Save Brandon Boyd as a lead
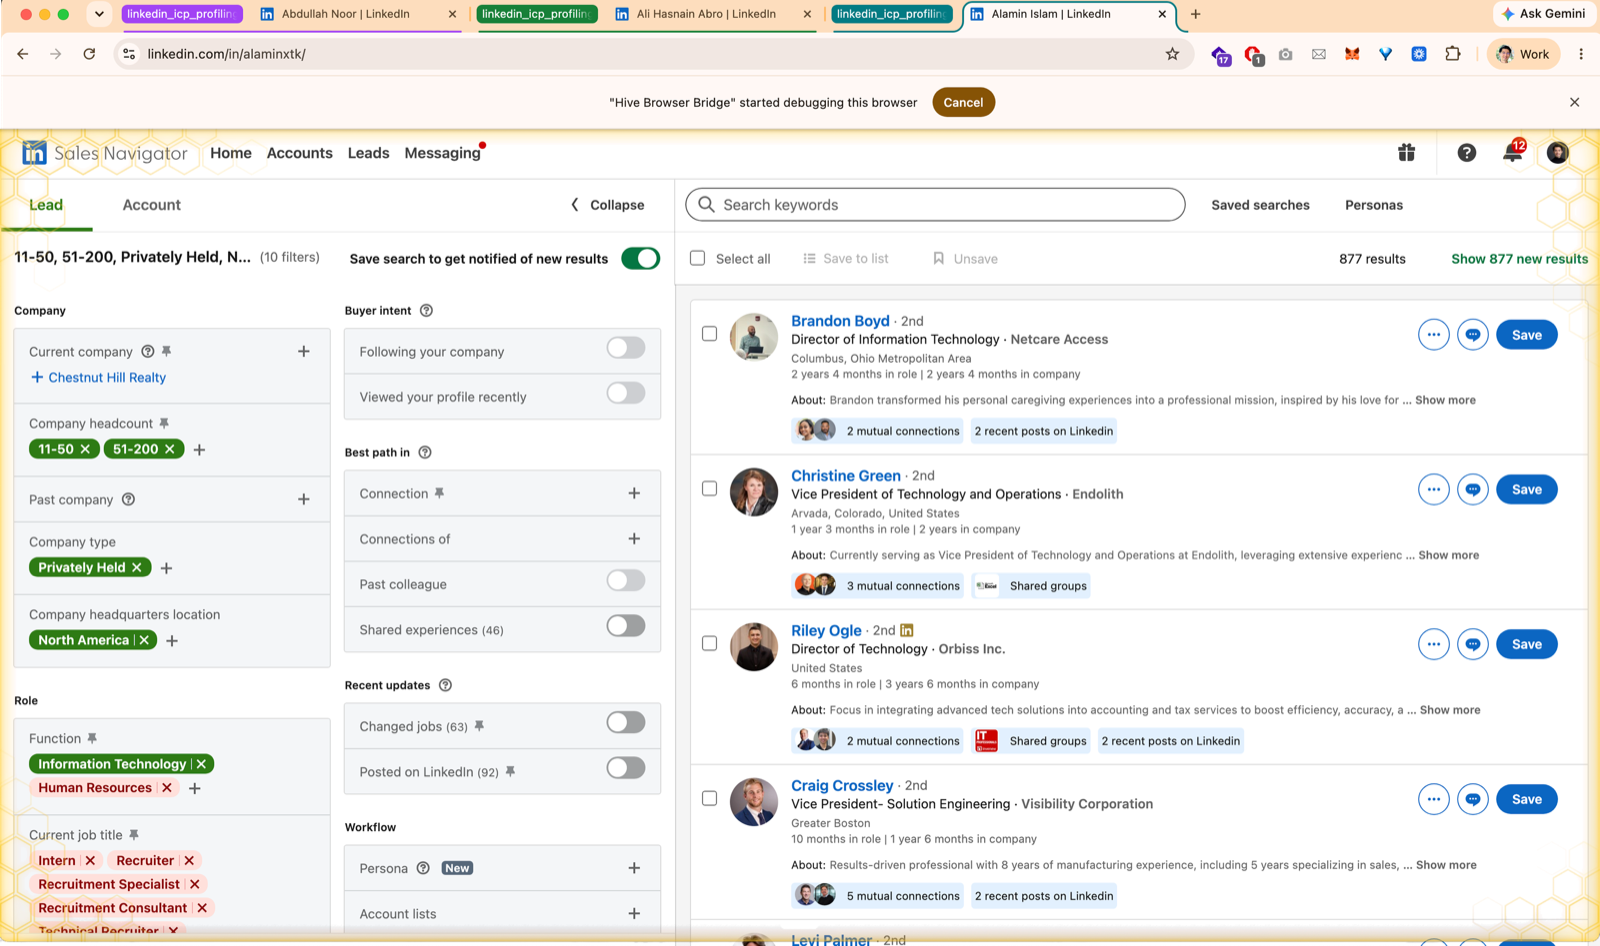The height and width of the screenshot is (946, 1600). 1526,335
